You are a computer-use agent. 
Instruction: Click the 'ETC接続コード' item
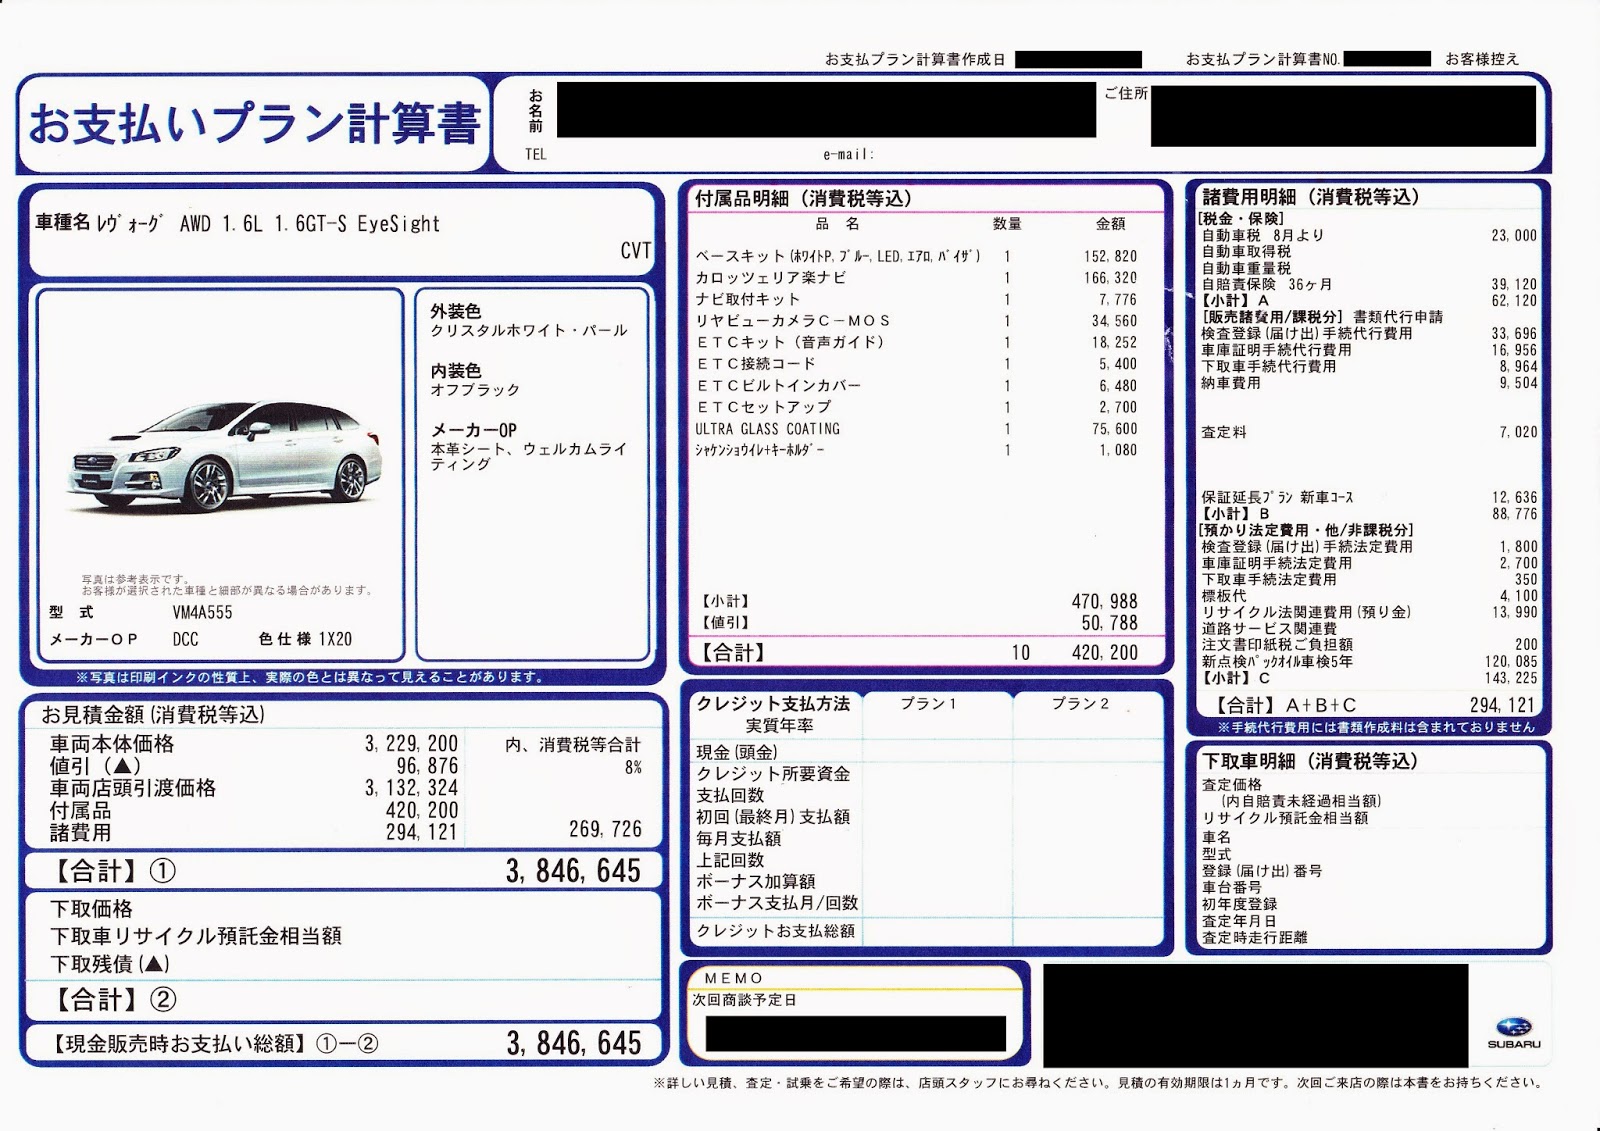(756, 364)
